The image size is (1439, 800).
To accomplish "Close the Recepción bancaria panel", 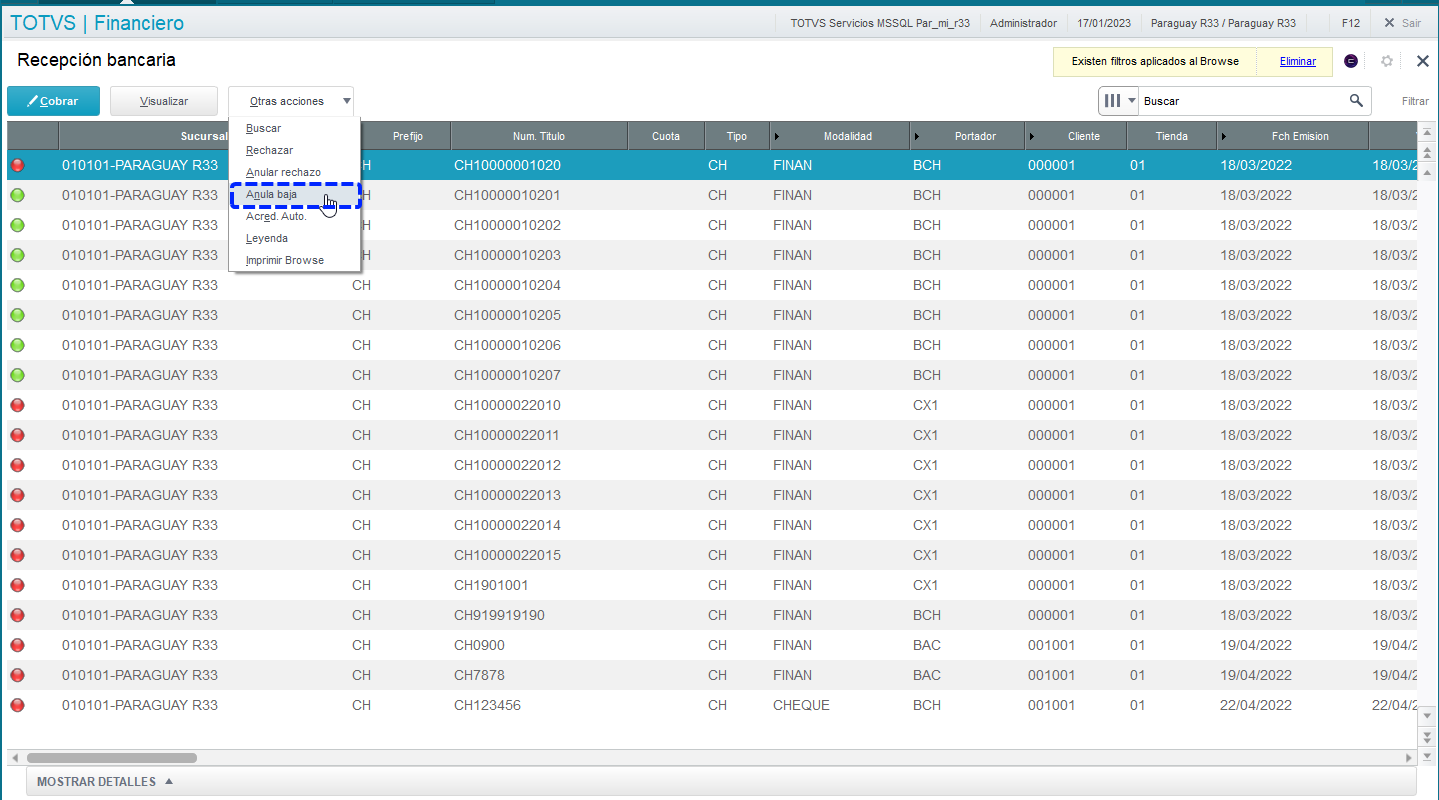I will coord(1422,61).
